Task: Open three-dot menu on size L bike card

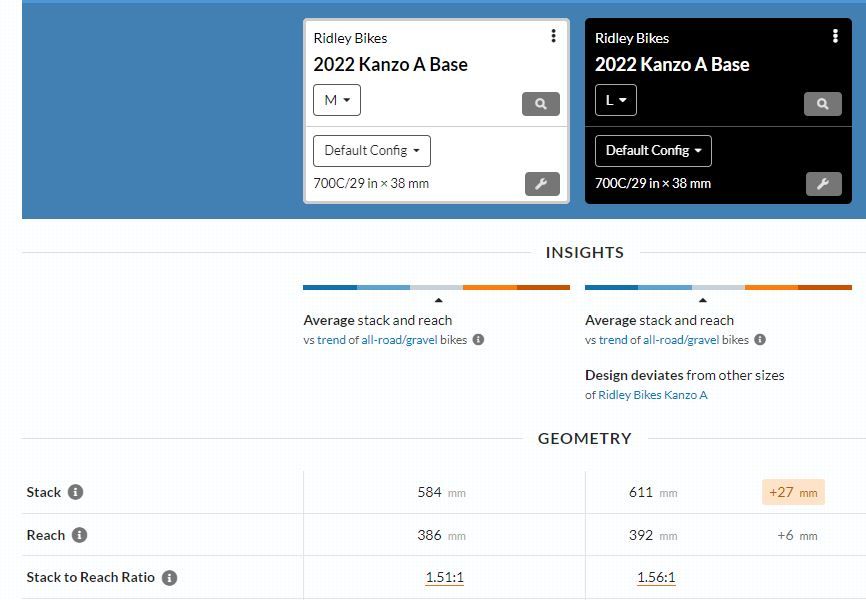Action: (835, 37)
